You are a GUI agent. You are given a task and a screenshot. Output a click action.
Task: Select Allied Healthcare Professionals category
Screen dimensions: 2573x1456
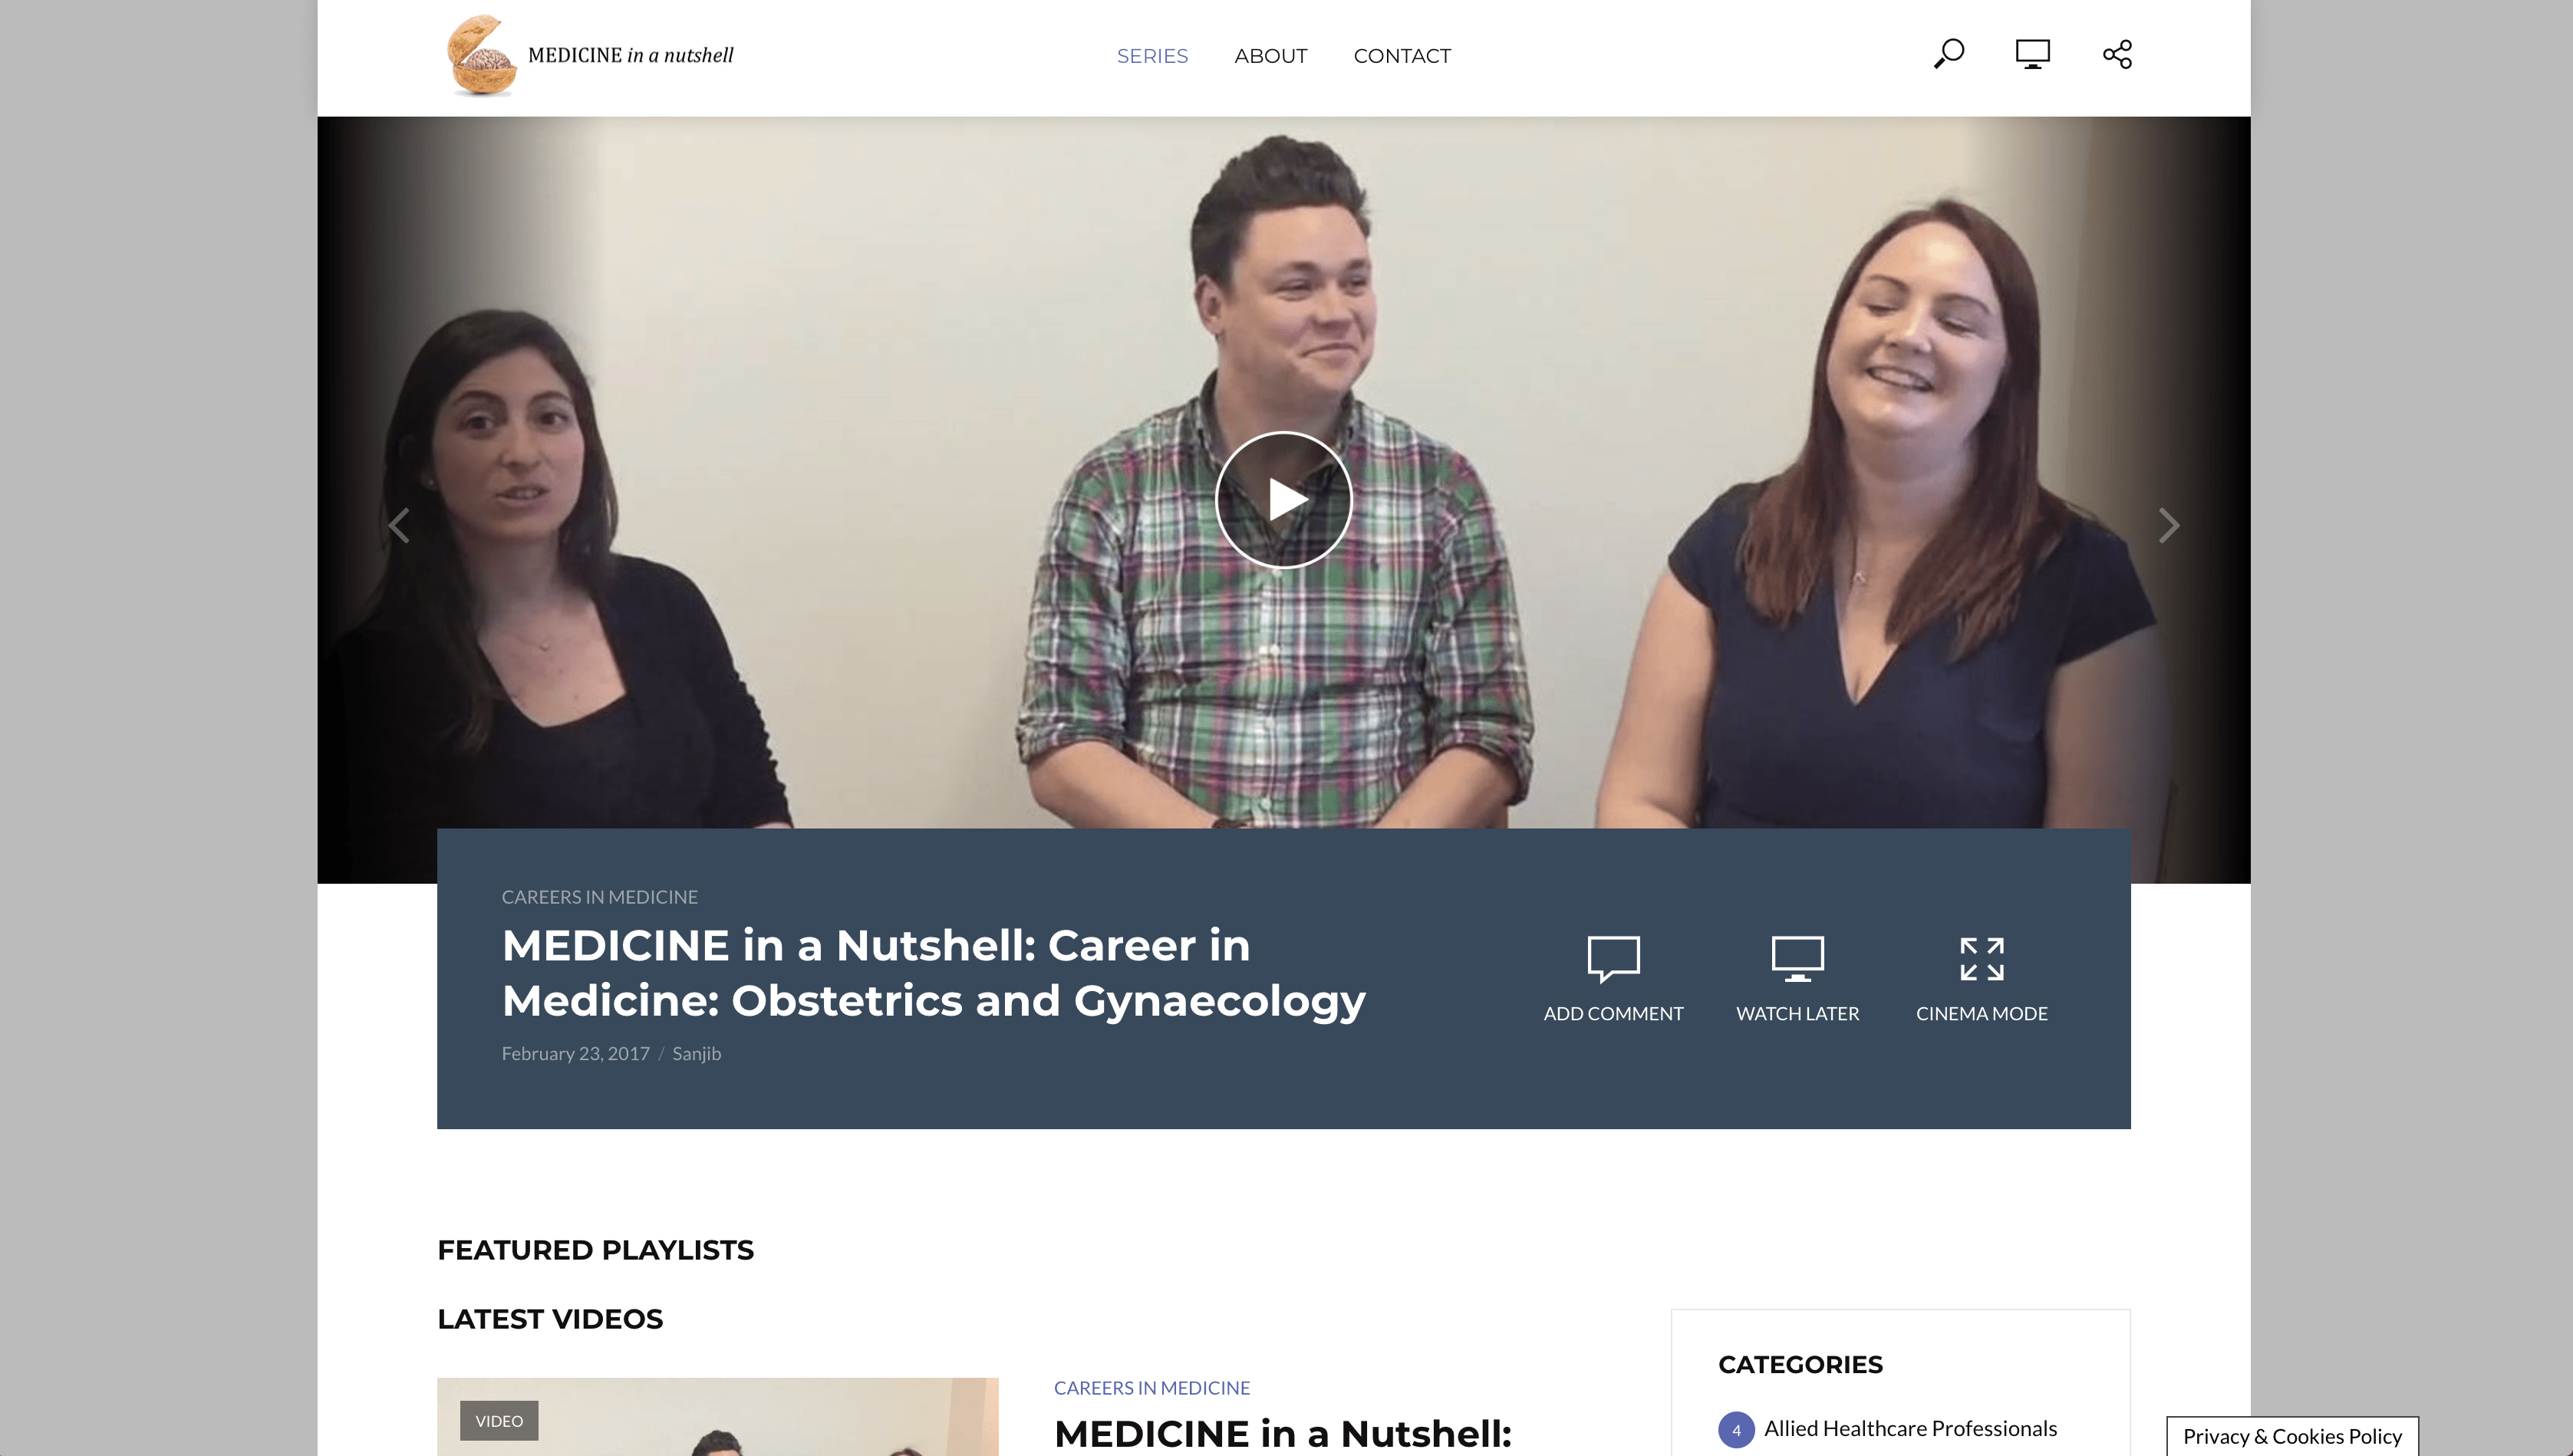pyautogui.click(x=1909, y=1428)
